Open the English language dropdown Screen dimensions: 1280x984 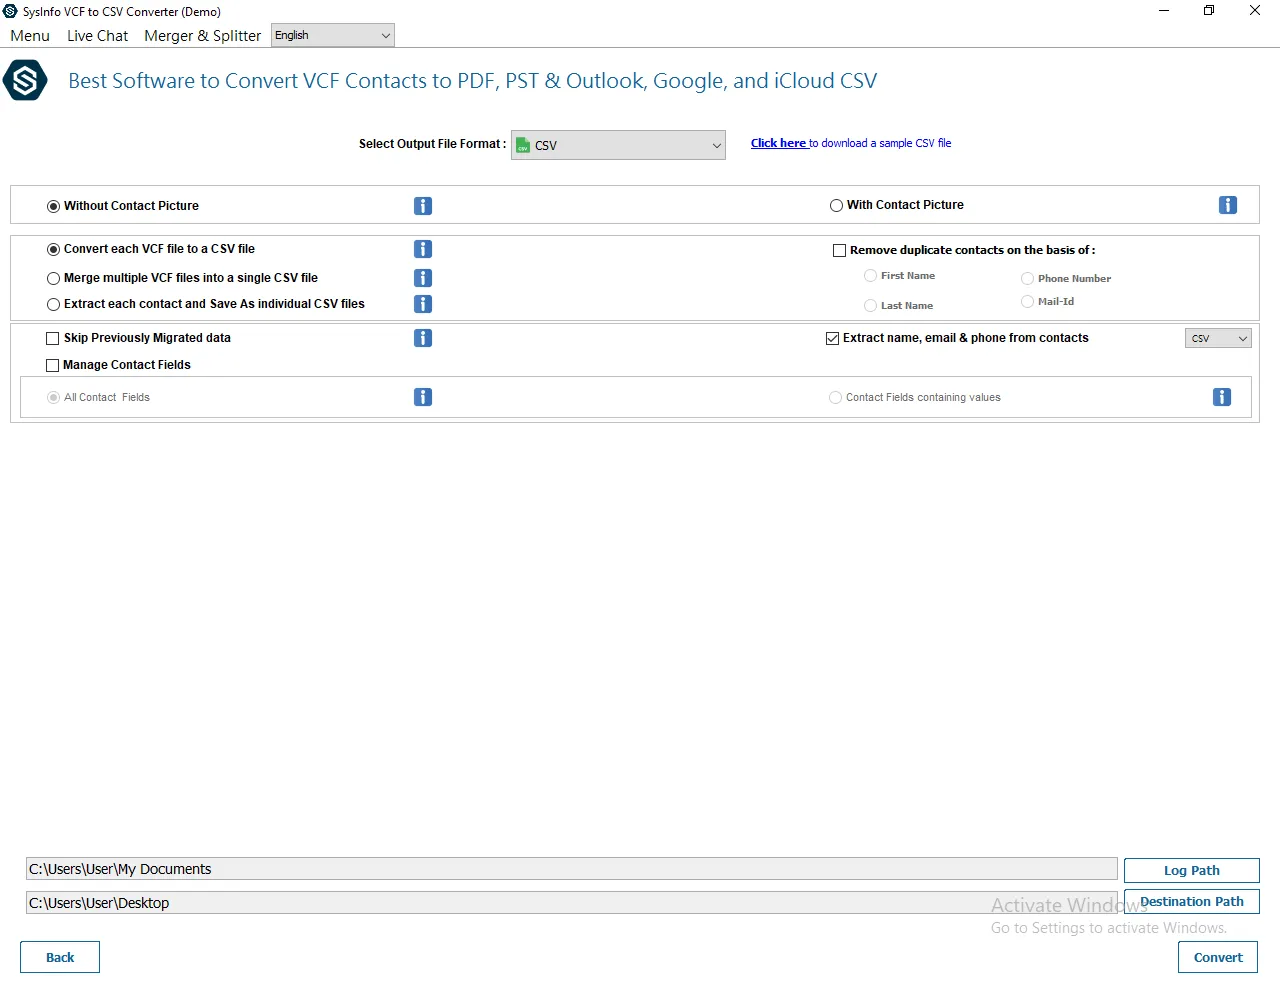pos(333,35)
